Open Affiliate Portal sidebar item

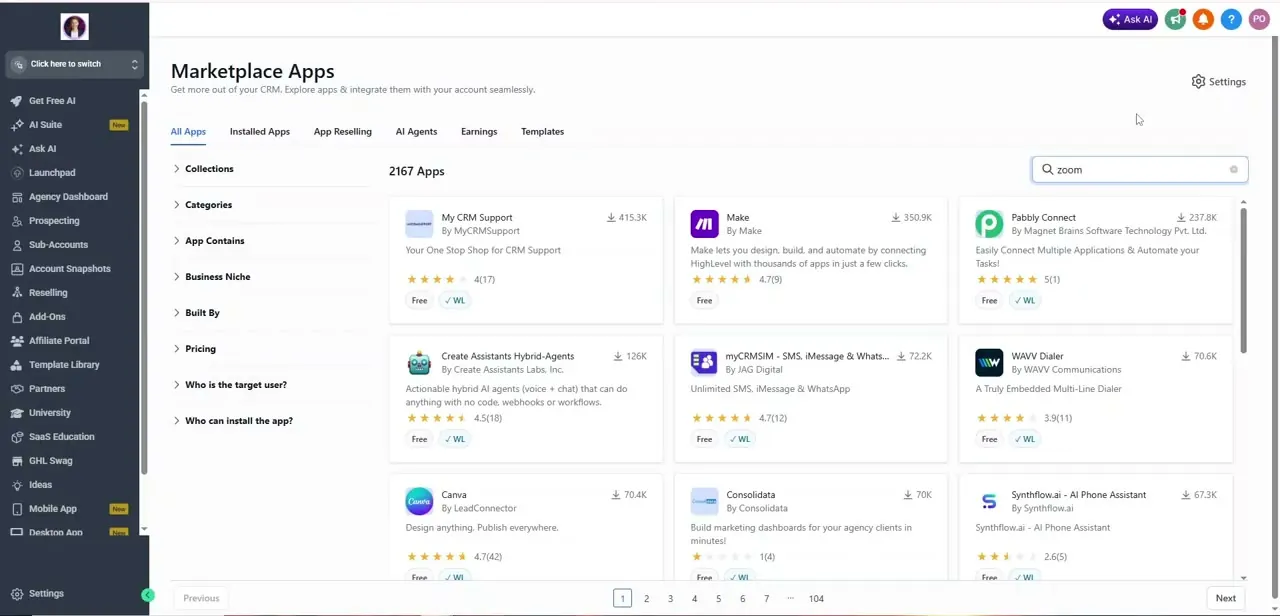tap(59, 341)
